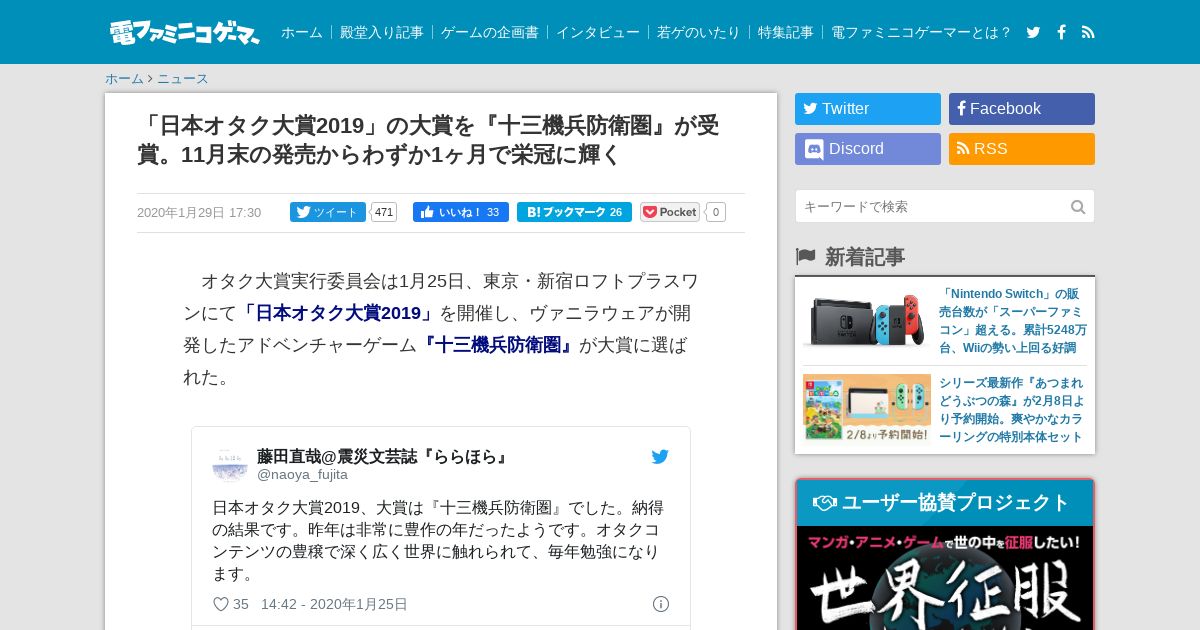1200x630 pixels.
Task: Open ユーザー協賛プロジェクト banner header
Action: (x=945, y=503)
